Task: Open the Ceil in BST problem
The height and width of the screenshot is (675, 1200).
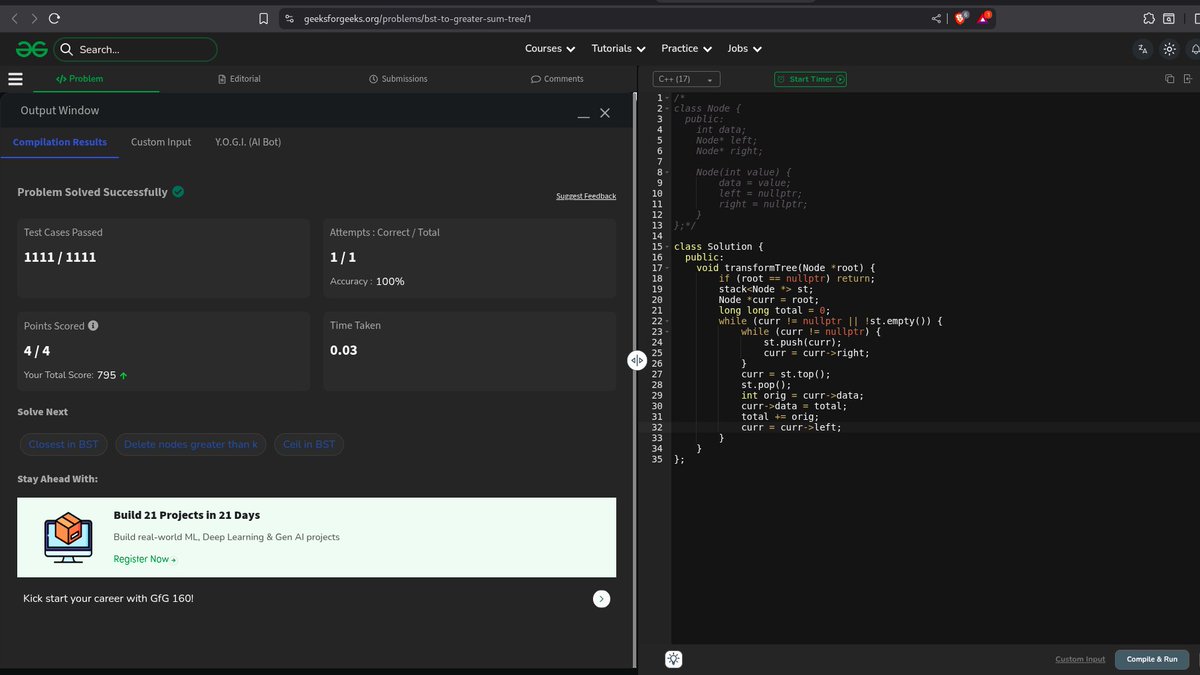Action: pos(309,444)
